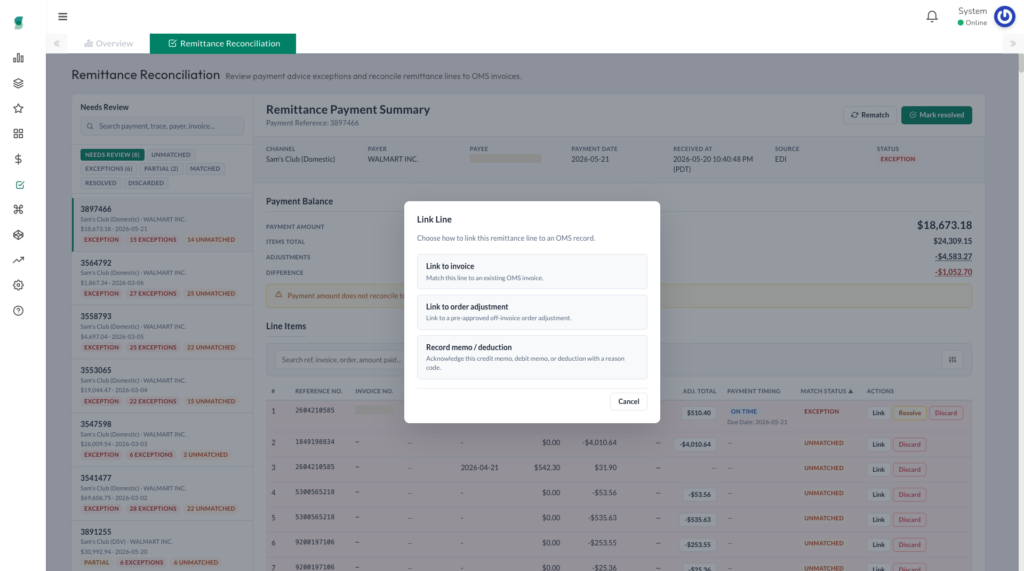
Task: Click the Rematch button
Action: [x=870, y=115]
